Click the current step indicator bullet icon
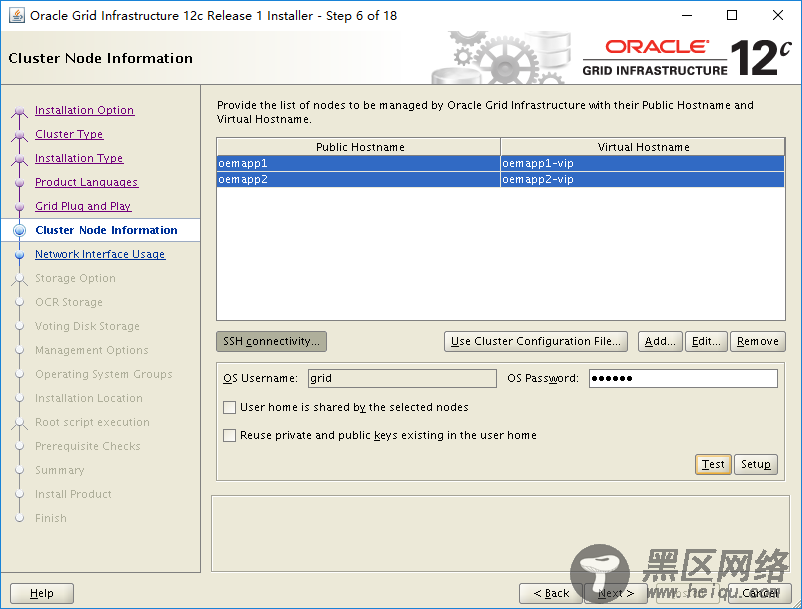 (x=19, y=231)
